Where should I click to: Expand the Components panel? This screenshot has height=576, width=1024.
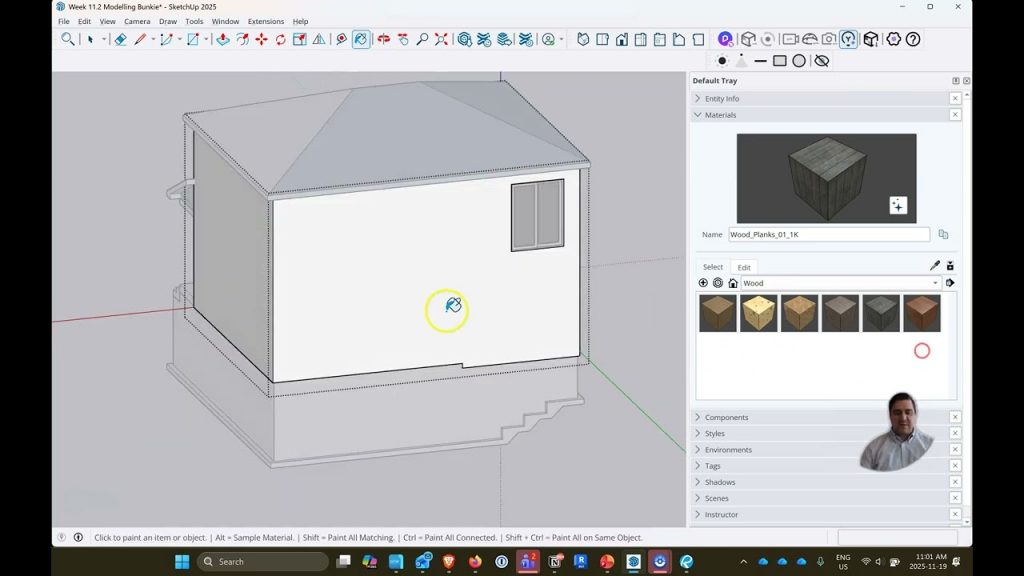coord(726,417)
